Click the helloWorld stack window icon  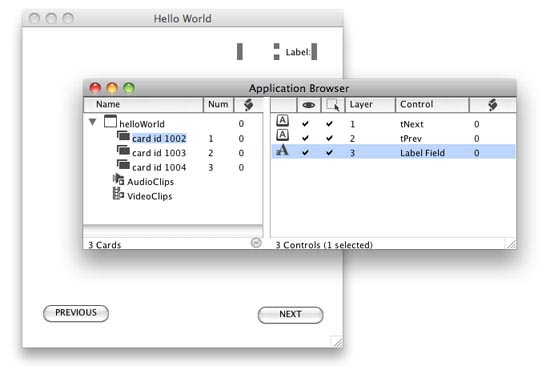coord(110,121)
